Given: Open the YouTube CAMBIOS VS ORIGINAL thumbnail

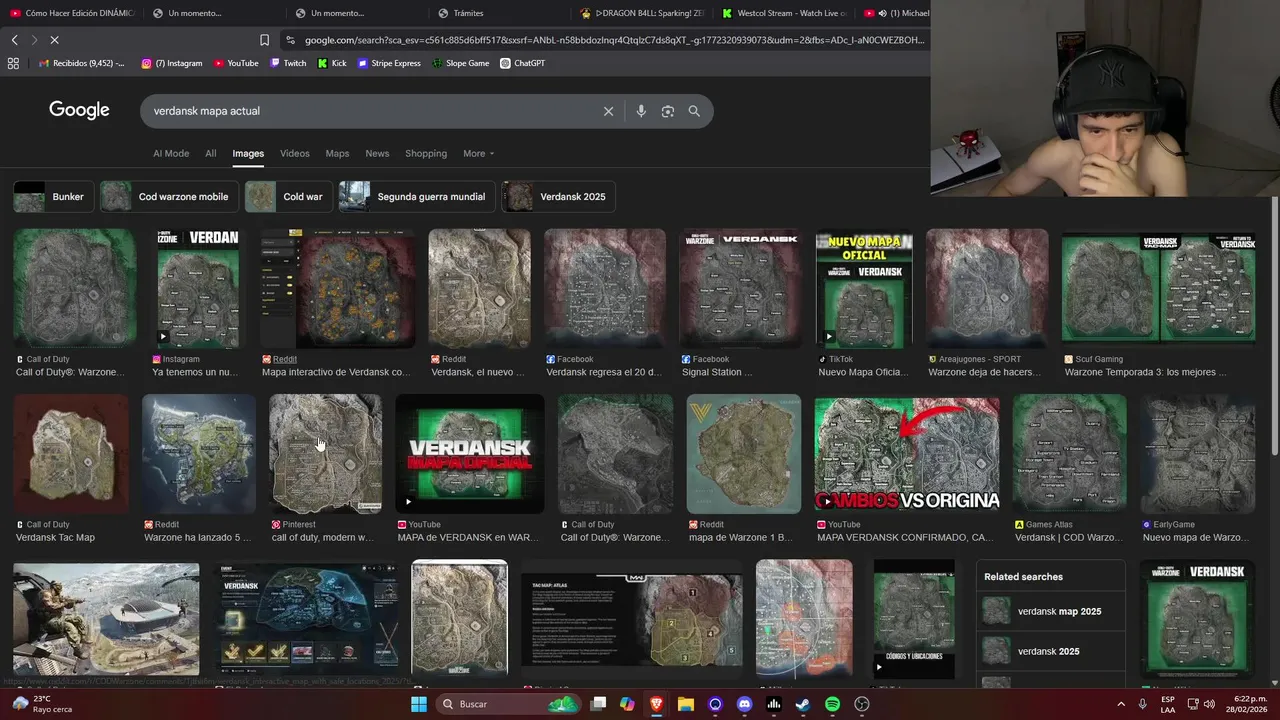Looking at the screenshot, I should 907,453.
